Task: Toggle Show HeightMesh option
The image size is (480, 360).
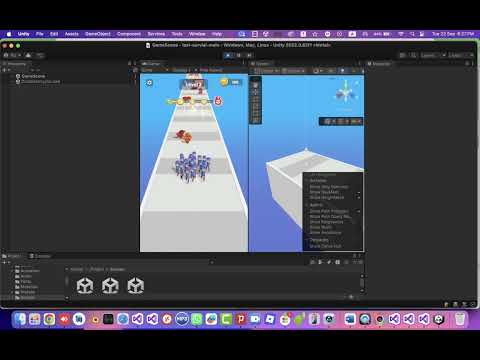Action: click(x=327, y=198)
